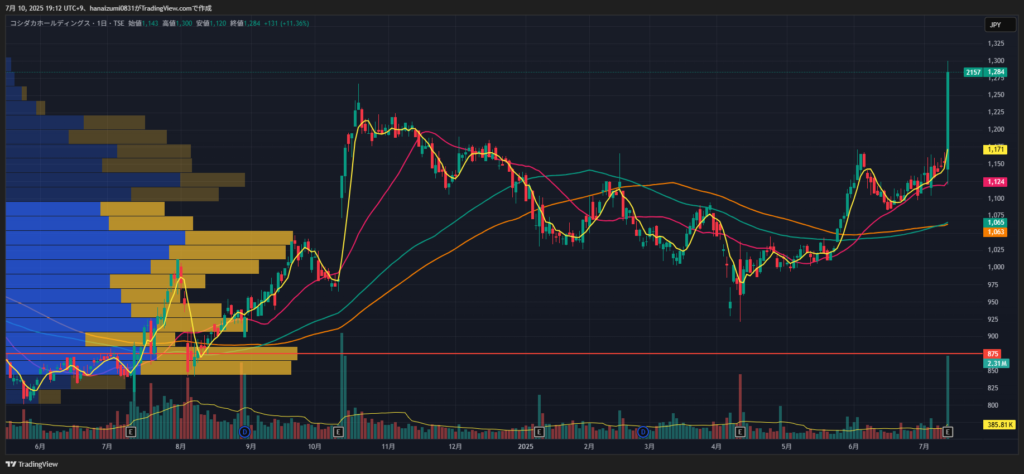Open the dividend marker D before 9月
This screenshot has width=1024, height=474.
click(245, 432)
